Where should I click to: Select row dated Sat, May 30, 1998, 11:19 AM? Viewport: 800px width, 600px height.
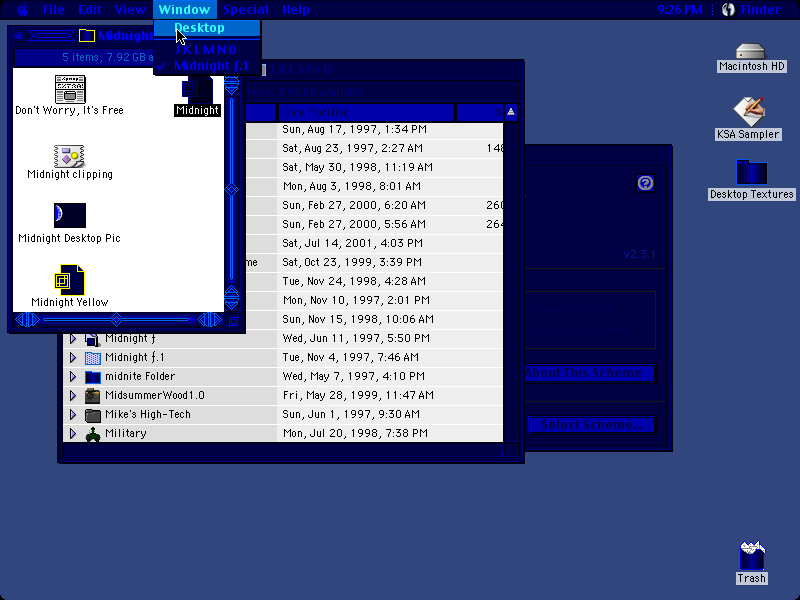[376, 167]
